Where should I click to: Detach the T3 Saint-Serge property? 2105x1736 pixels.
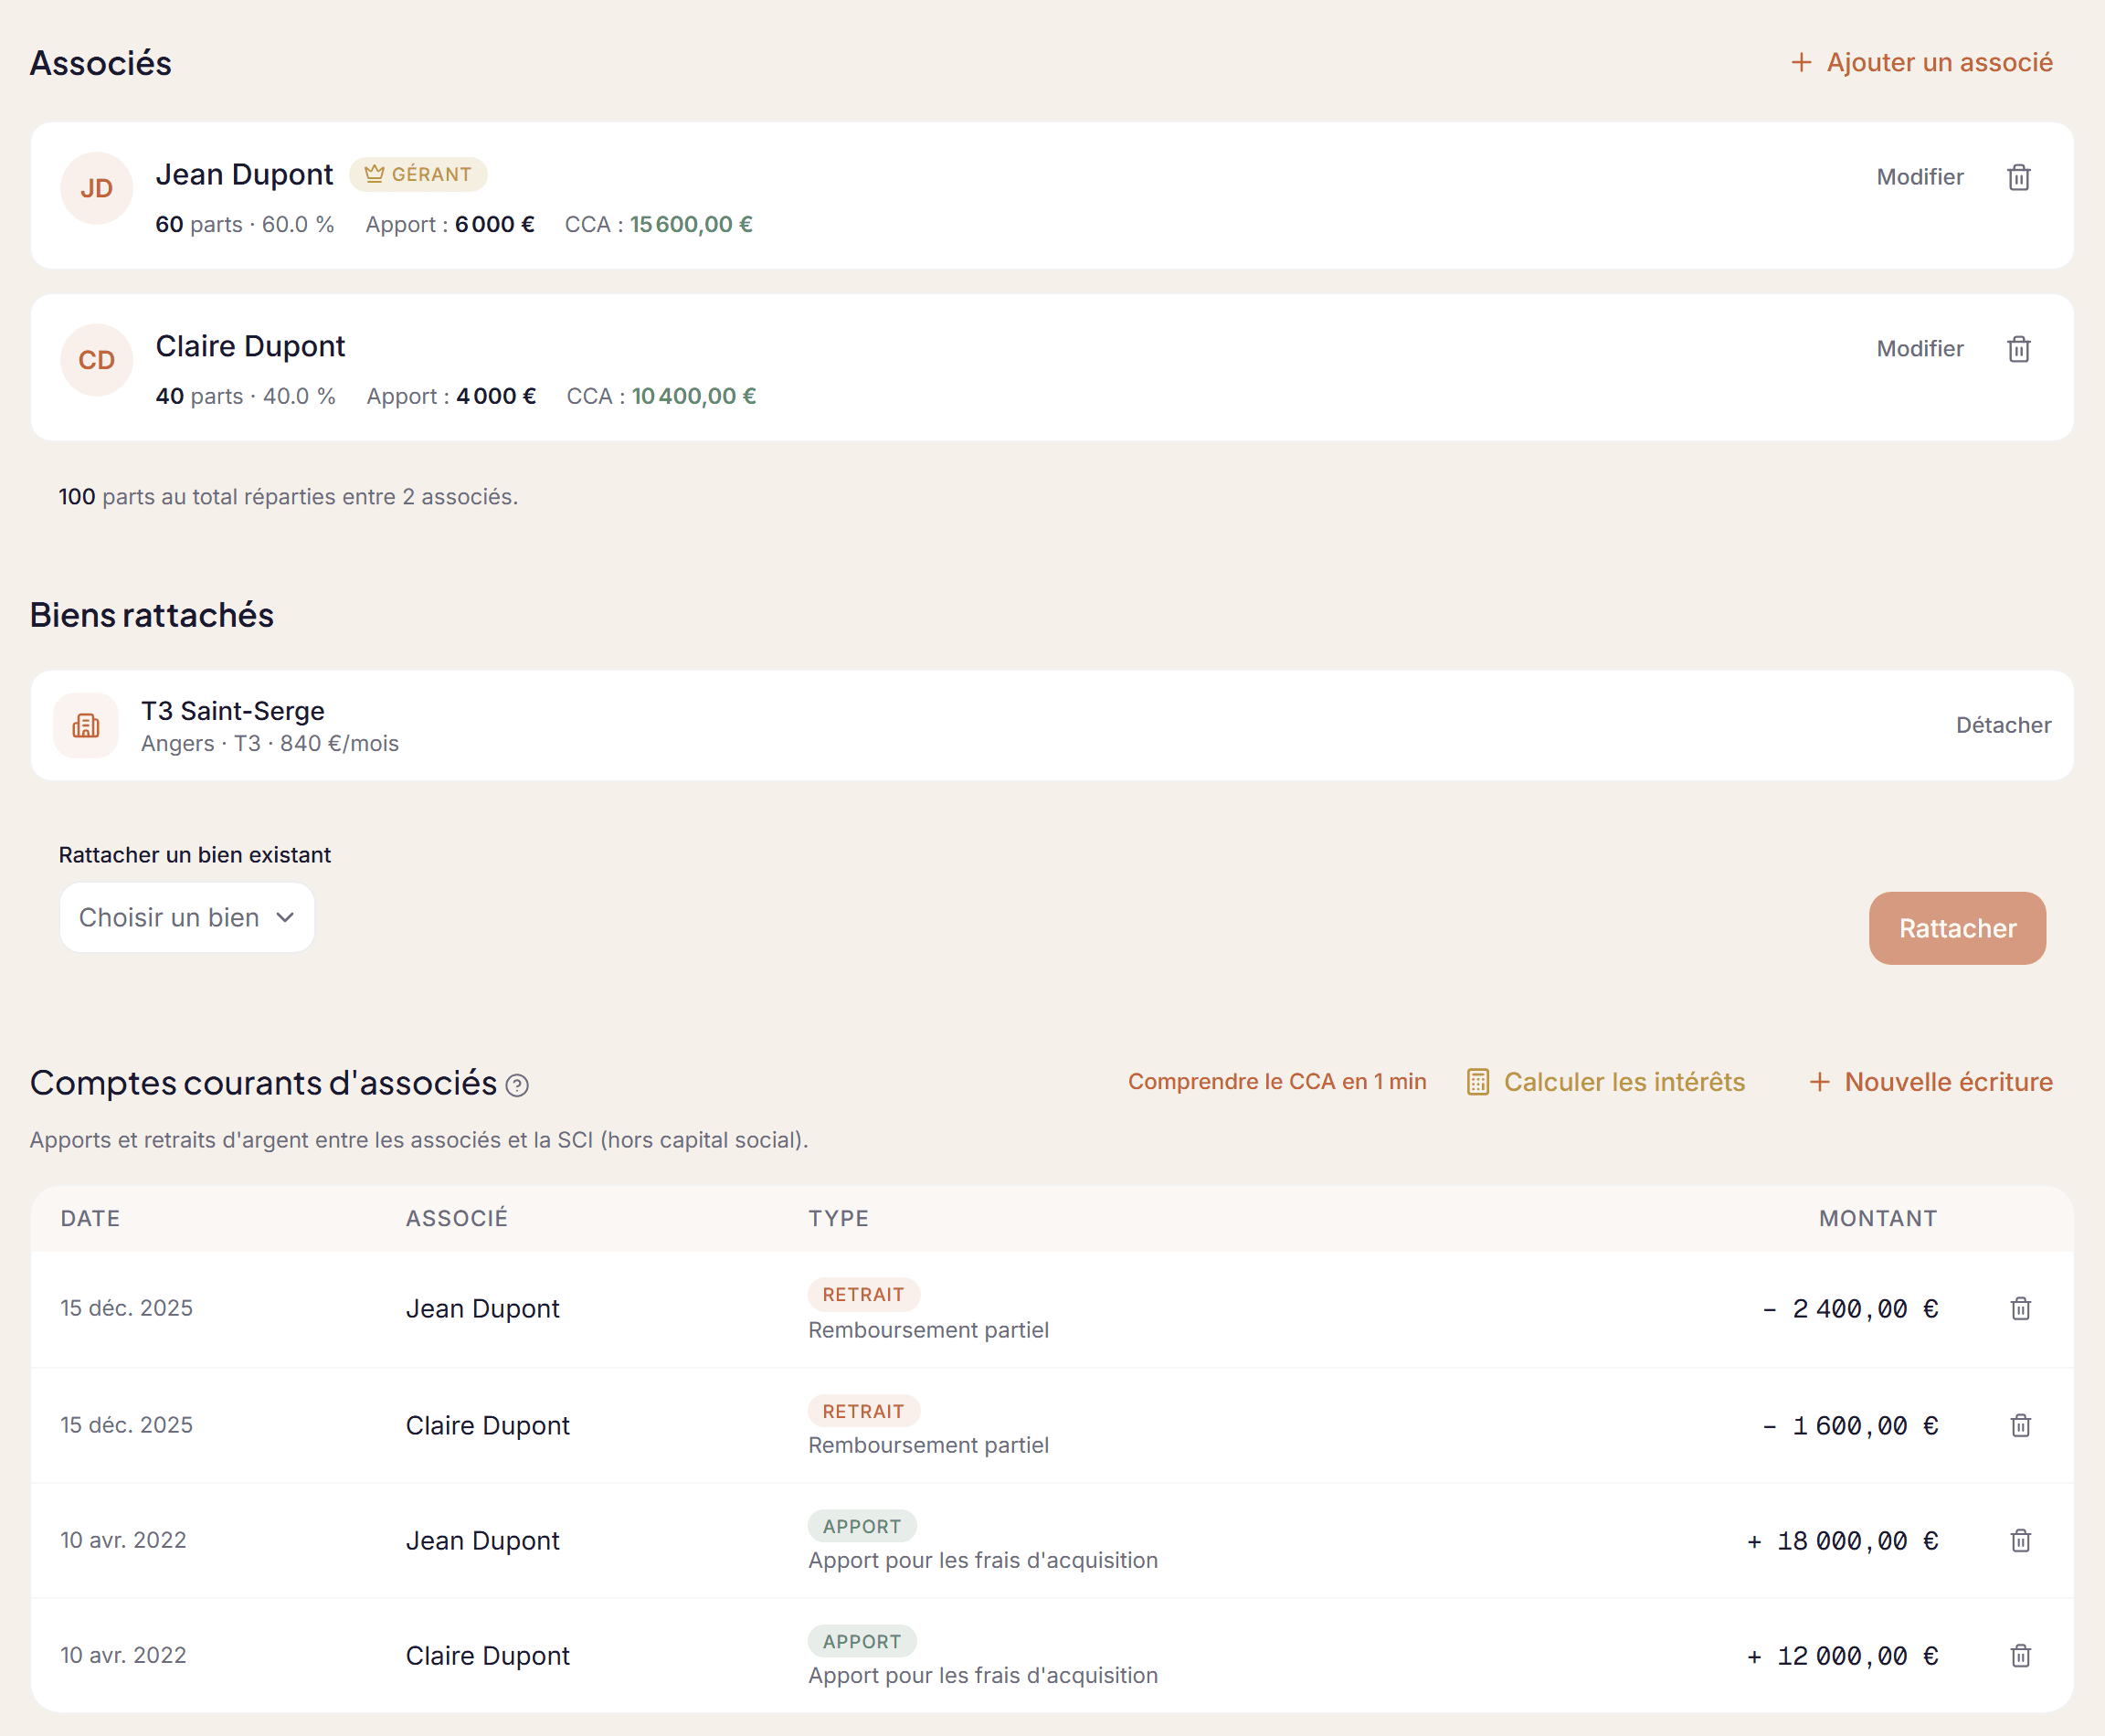[x=2003, y=725]
